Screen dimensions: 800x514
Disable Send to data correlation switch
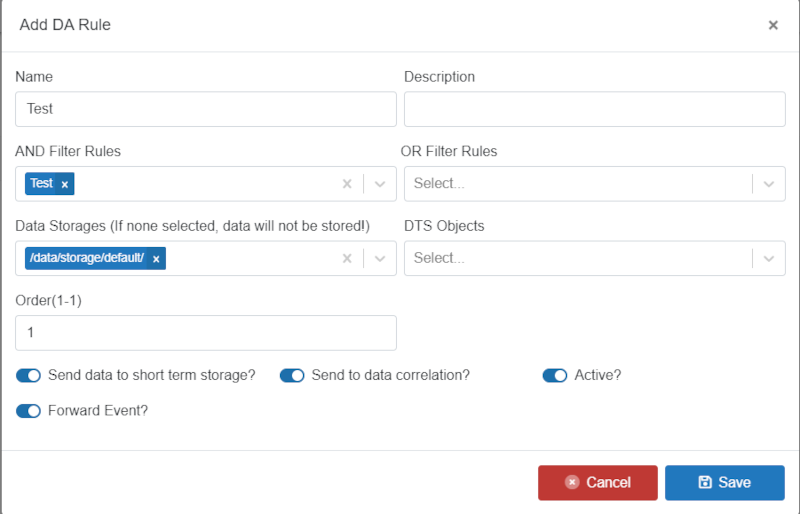click(292, 375)
